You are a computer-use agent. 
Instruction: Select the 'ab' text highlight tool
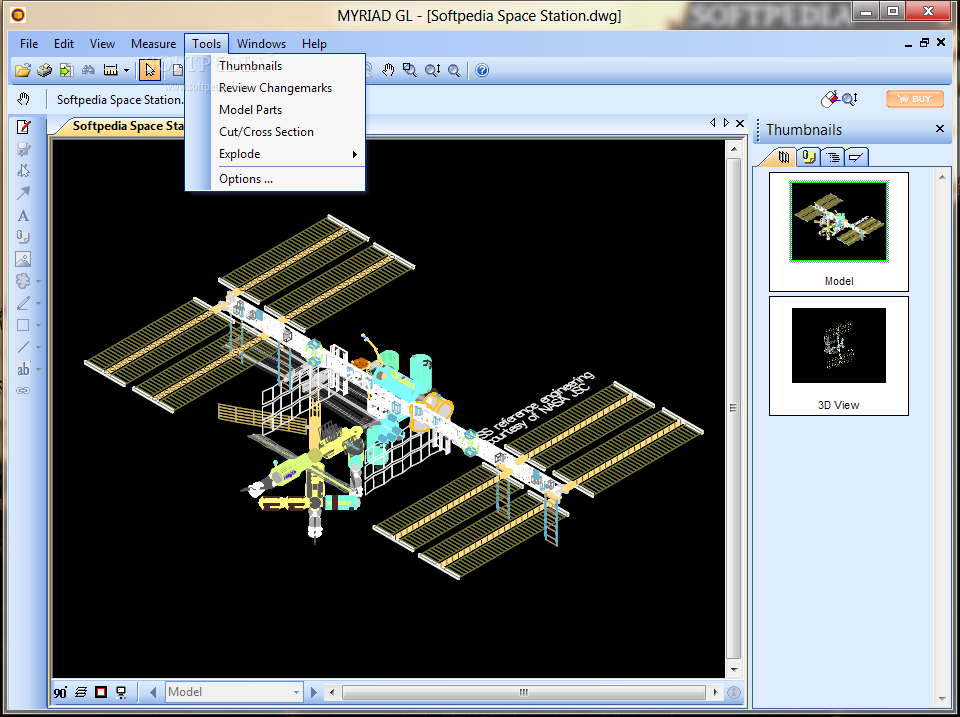point(23,369)
